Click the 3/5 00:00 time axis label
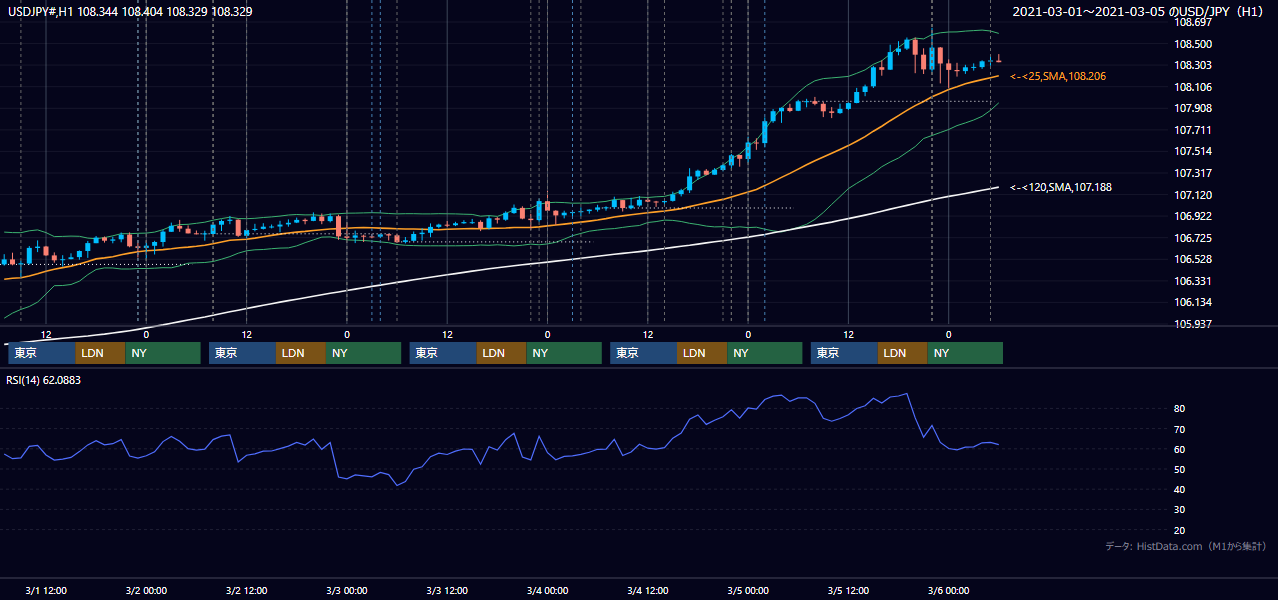Image resolution: width=1278 pixels, height=600 pixels. [748, 590]
